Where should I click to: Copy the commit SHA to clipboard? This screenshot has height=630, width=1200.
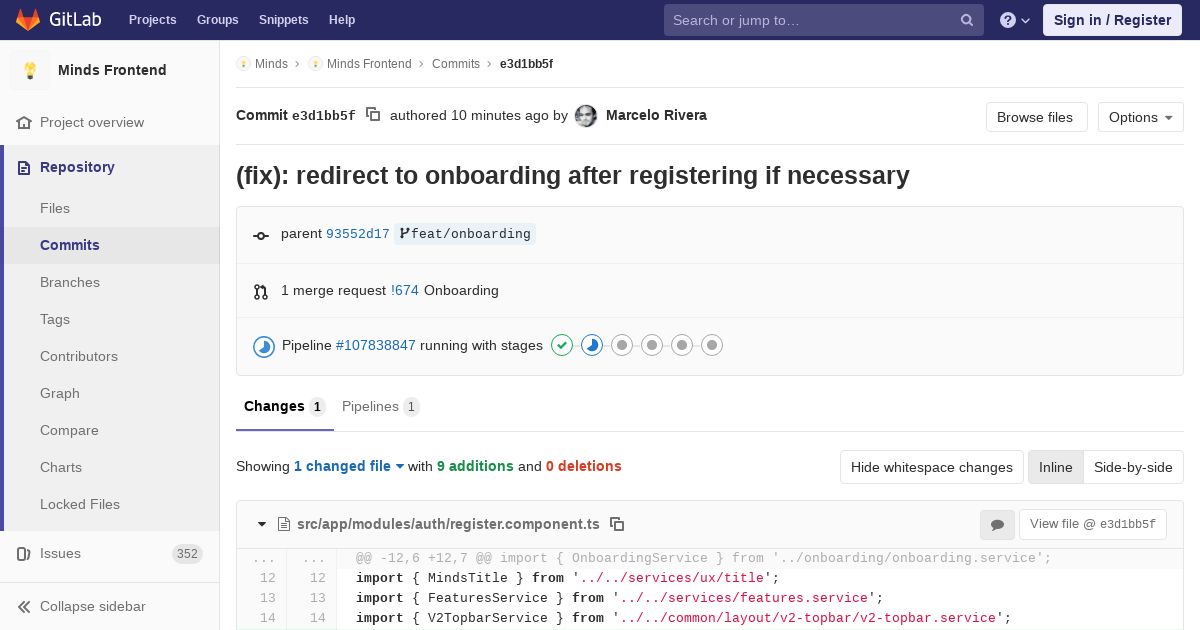[x=373, y=115]
